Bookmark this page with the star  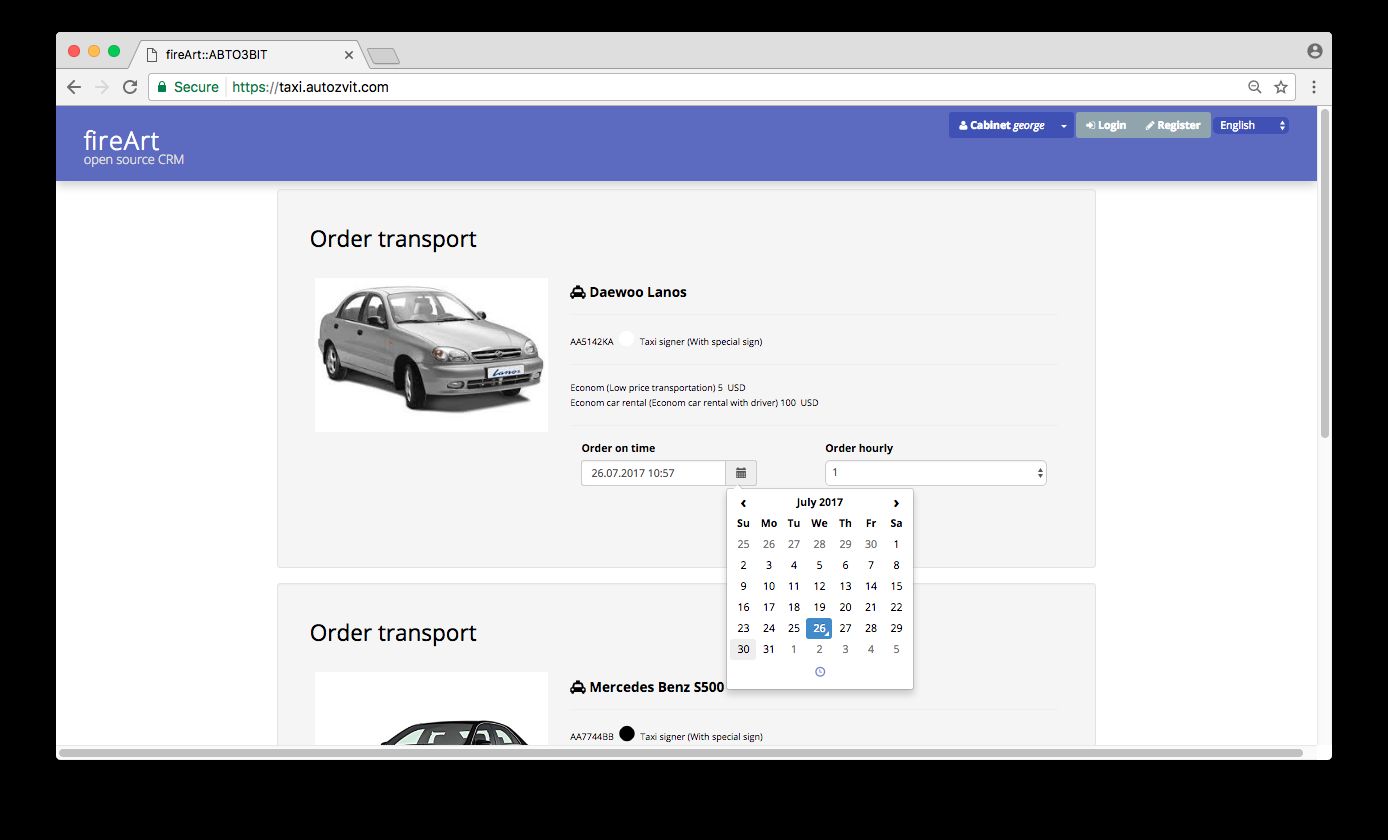(x=1281, y=87)
